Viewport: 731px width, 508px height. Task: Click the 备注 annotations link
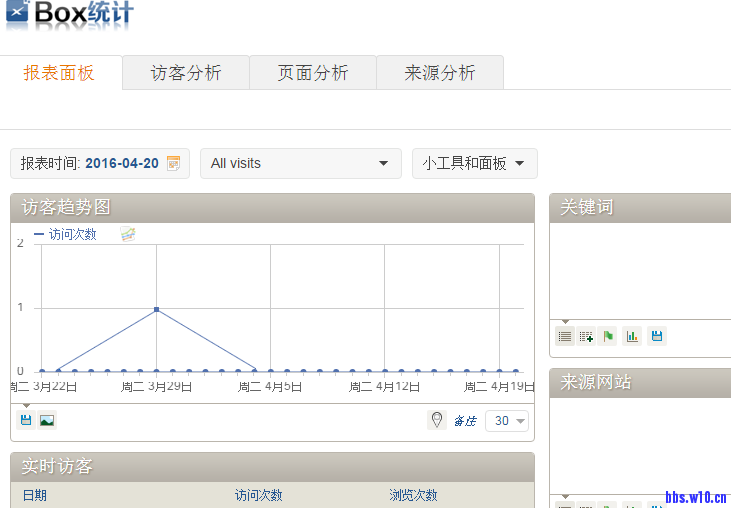click(464, 421)
